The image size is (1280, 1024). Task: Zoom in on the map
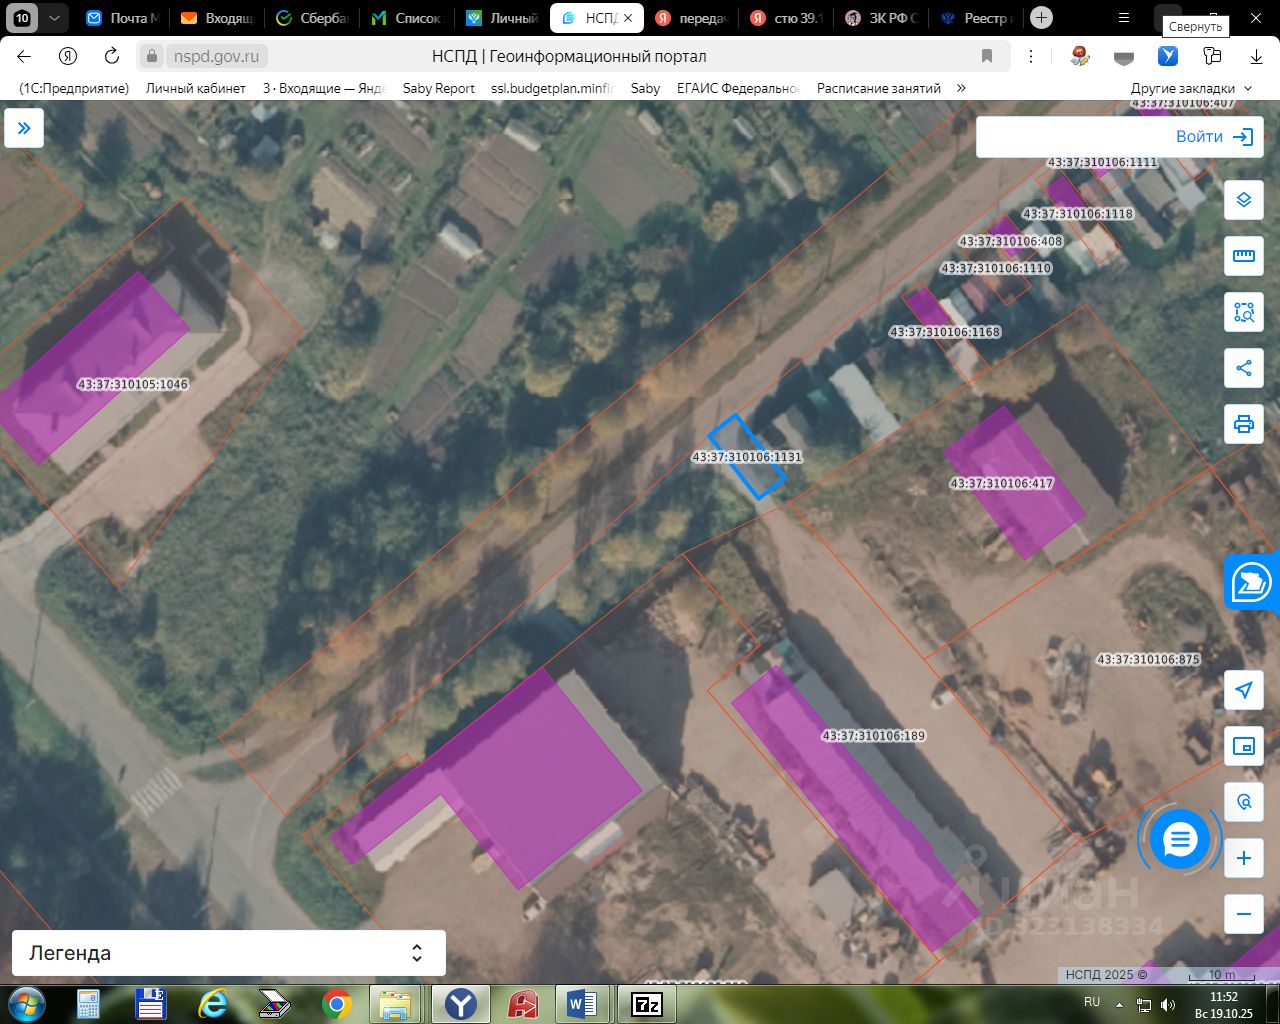pyautogui.click(x=1244, y=858)
